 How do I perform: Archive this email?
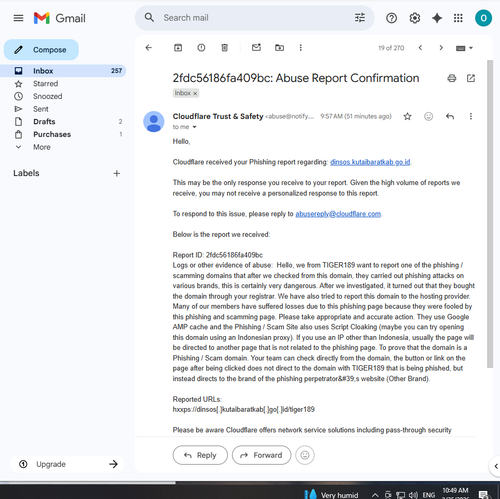click(x=178, y=48)
